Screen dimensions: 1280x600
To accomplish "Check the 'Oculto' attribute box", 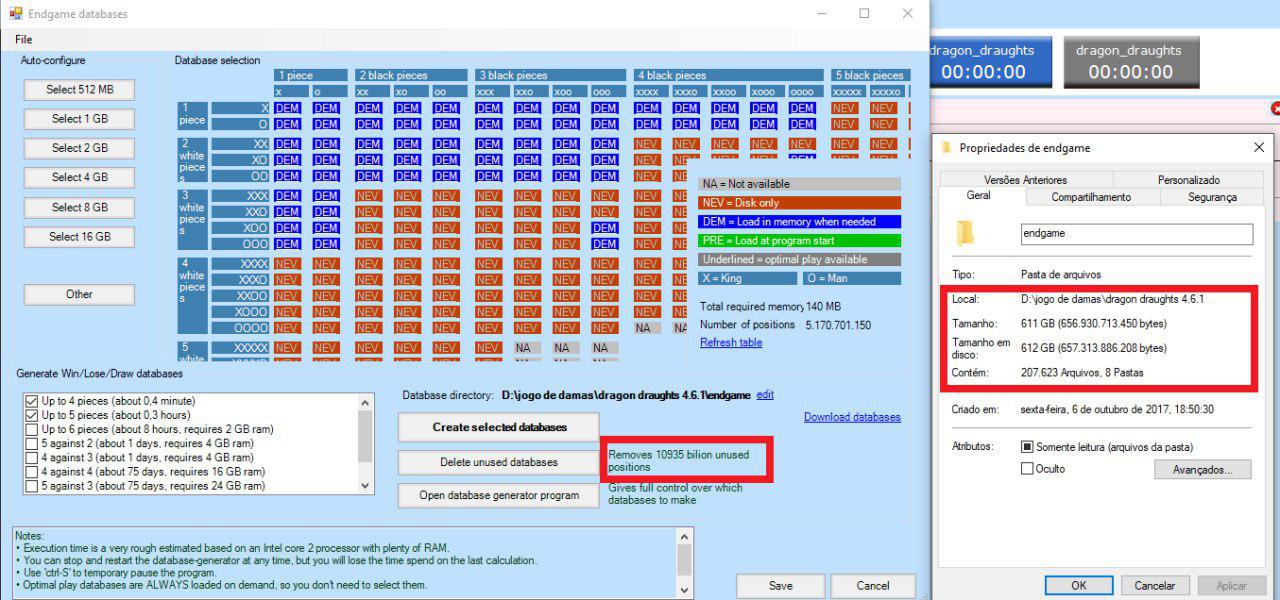I will point(1027,469).
